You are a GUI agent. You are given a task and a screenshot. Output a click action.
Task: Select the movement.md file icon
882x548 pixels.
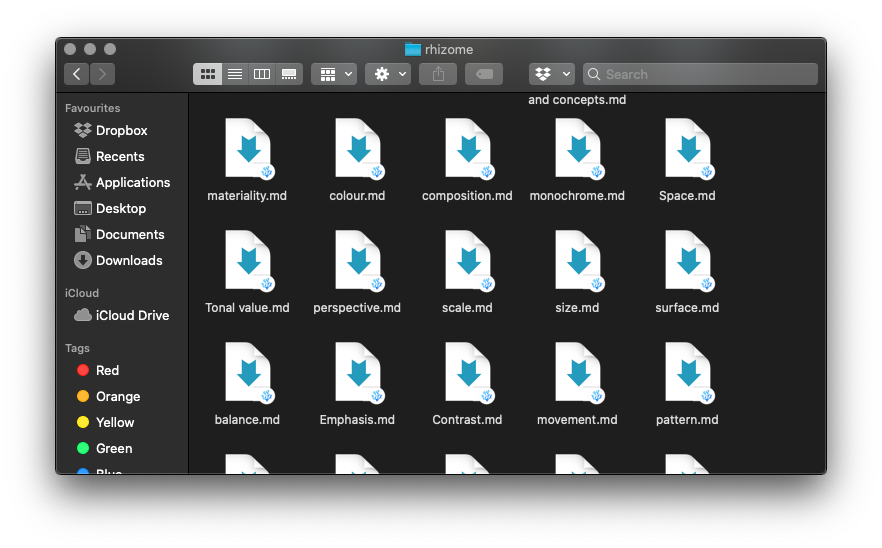click(578, 373)
